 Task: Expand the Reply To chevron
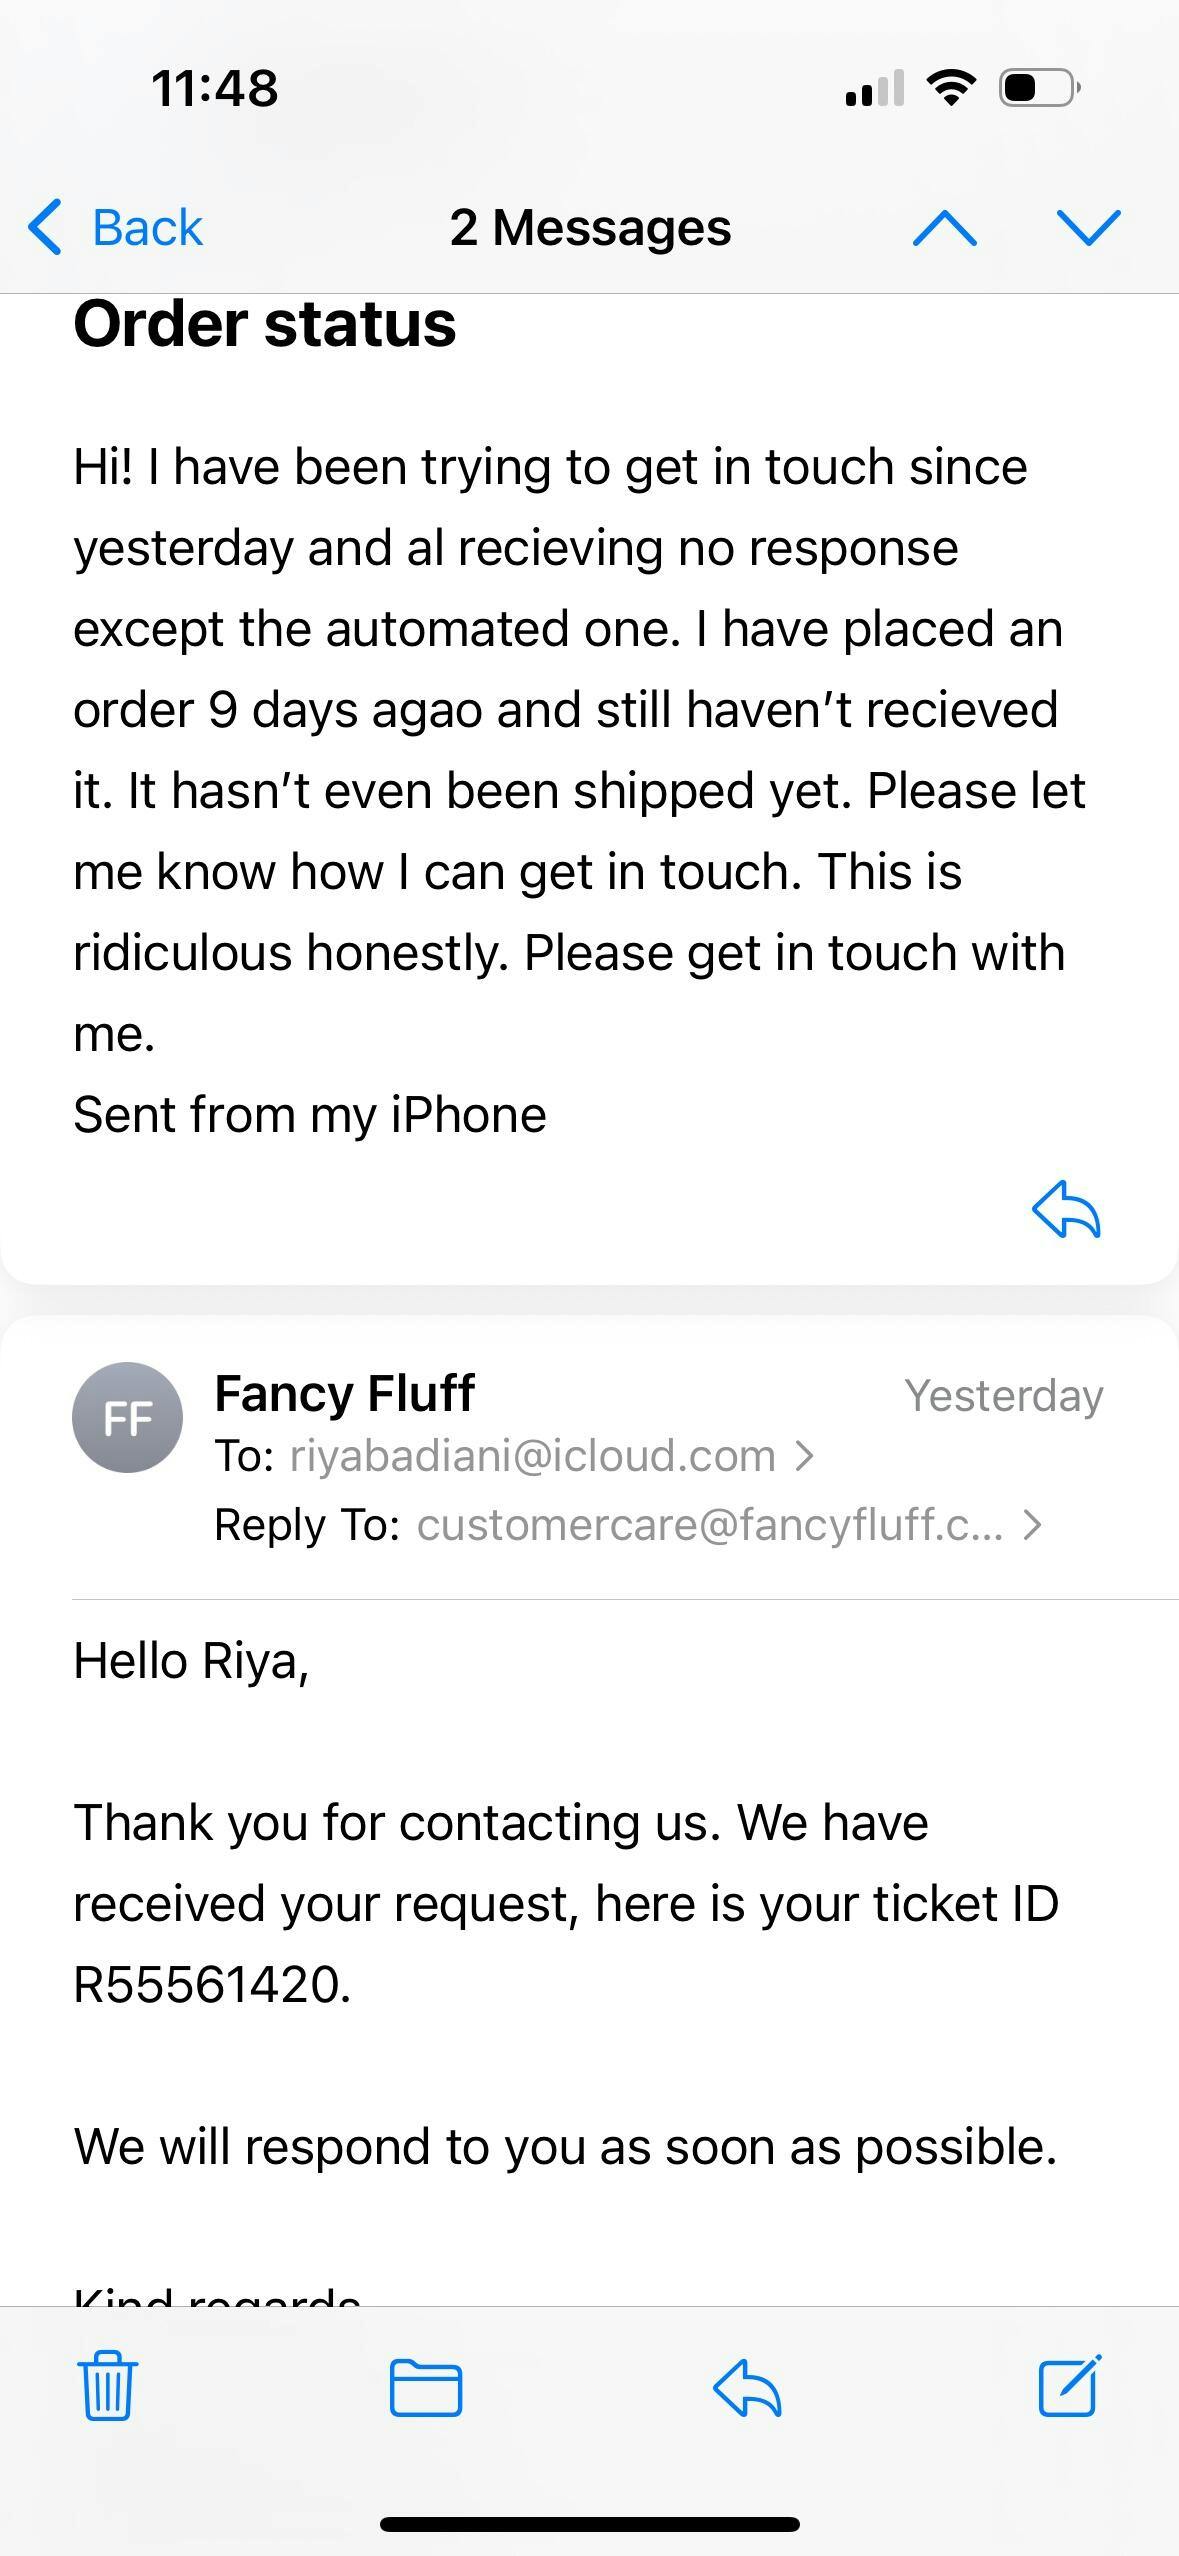pos(1033,1525)
